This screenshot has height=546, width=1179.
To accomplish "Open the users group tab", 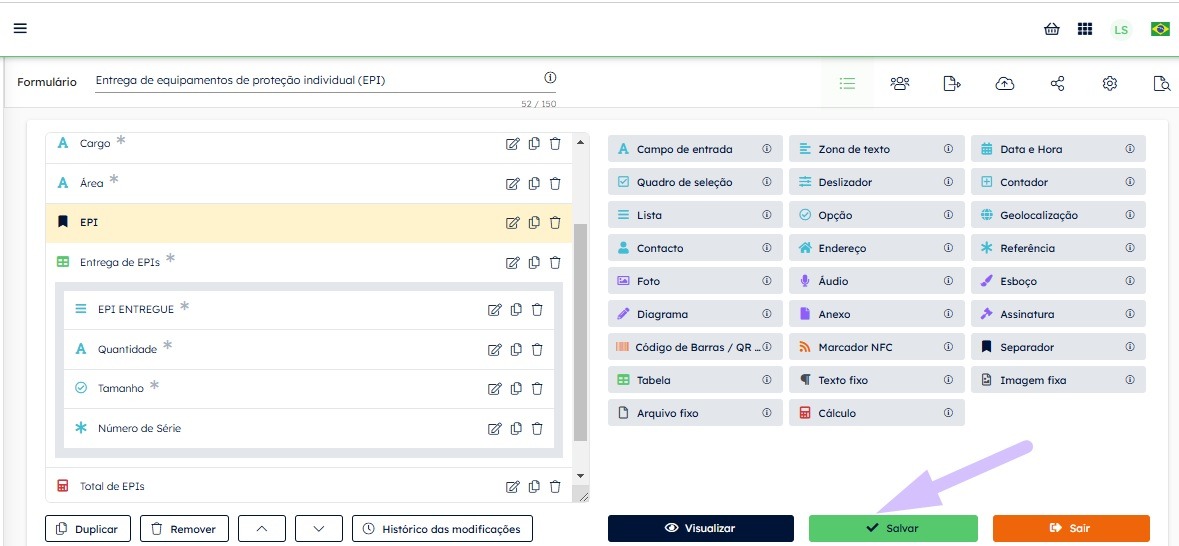I will 899,83.
